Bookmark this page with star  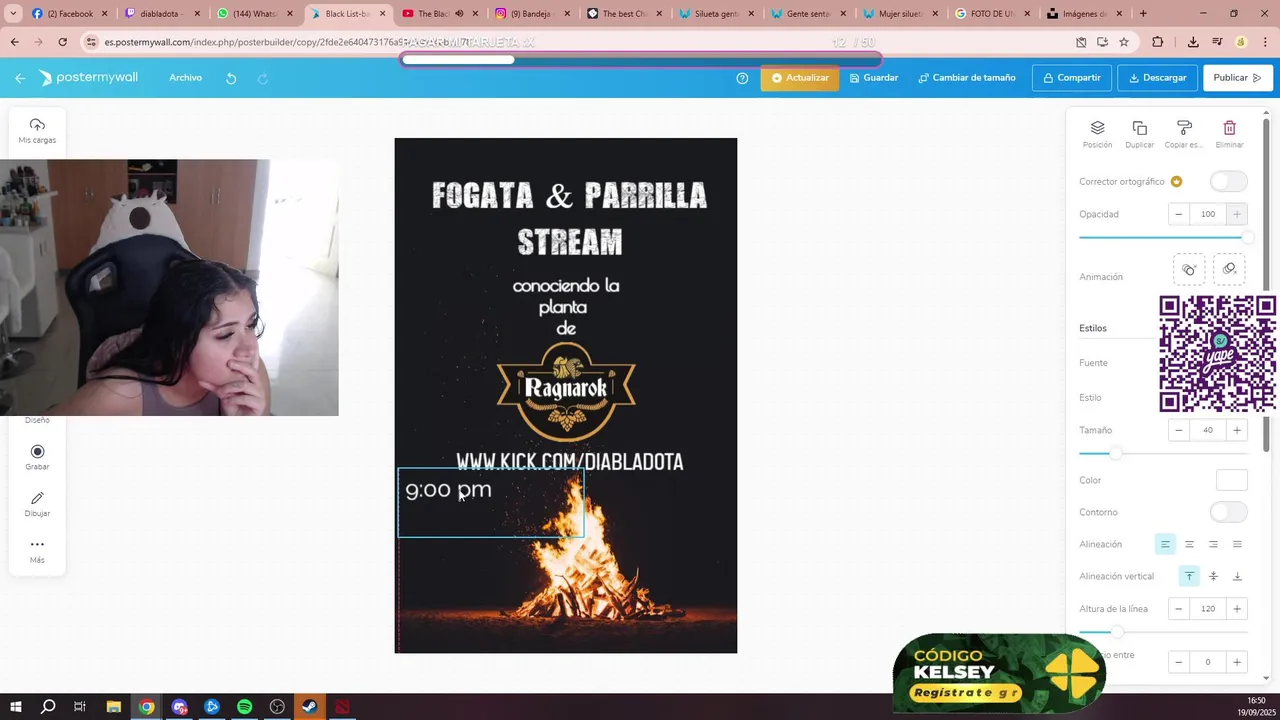(x=1124, y=42)
